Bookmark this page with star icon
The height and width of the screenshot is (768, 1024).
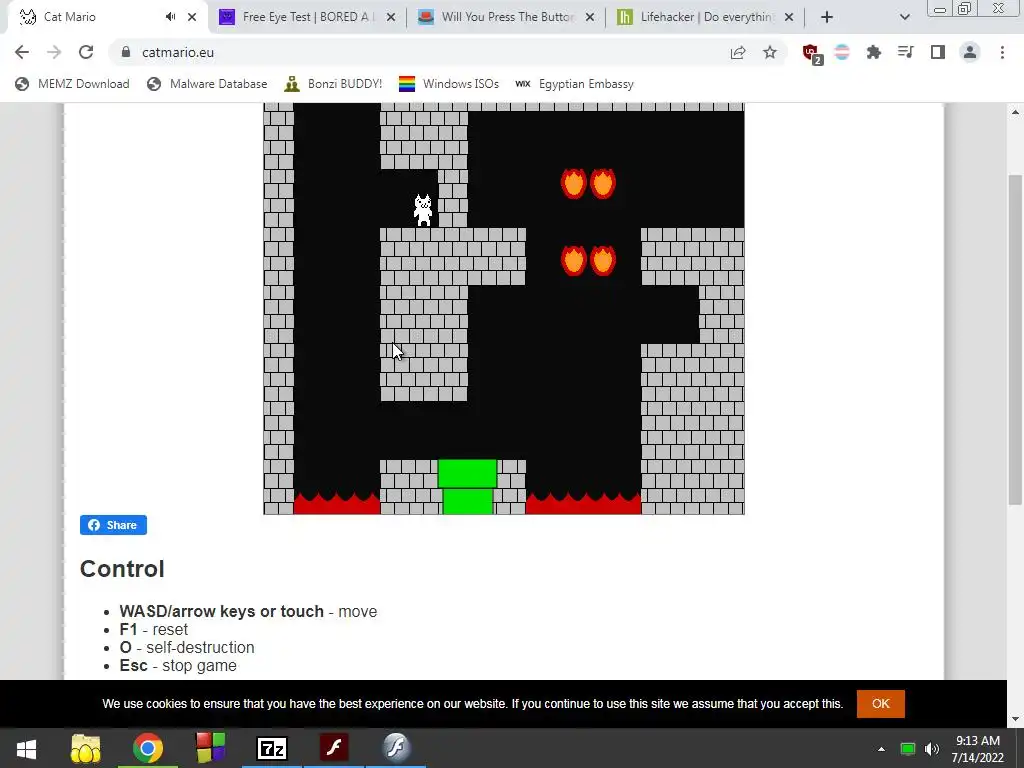[x=770, y=52]
